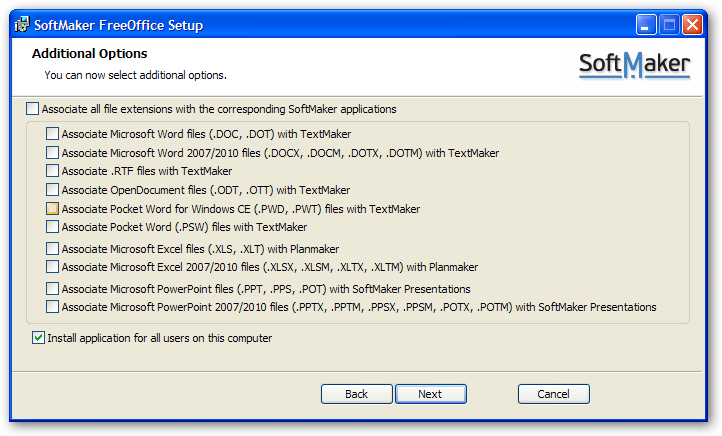Image resolution: width=722 pixels, height=436 pixels.
Task: Check Associate all file extensions checkbox
Action: [x=32, y=109]
